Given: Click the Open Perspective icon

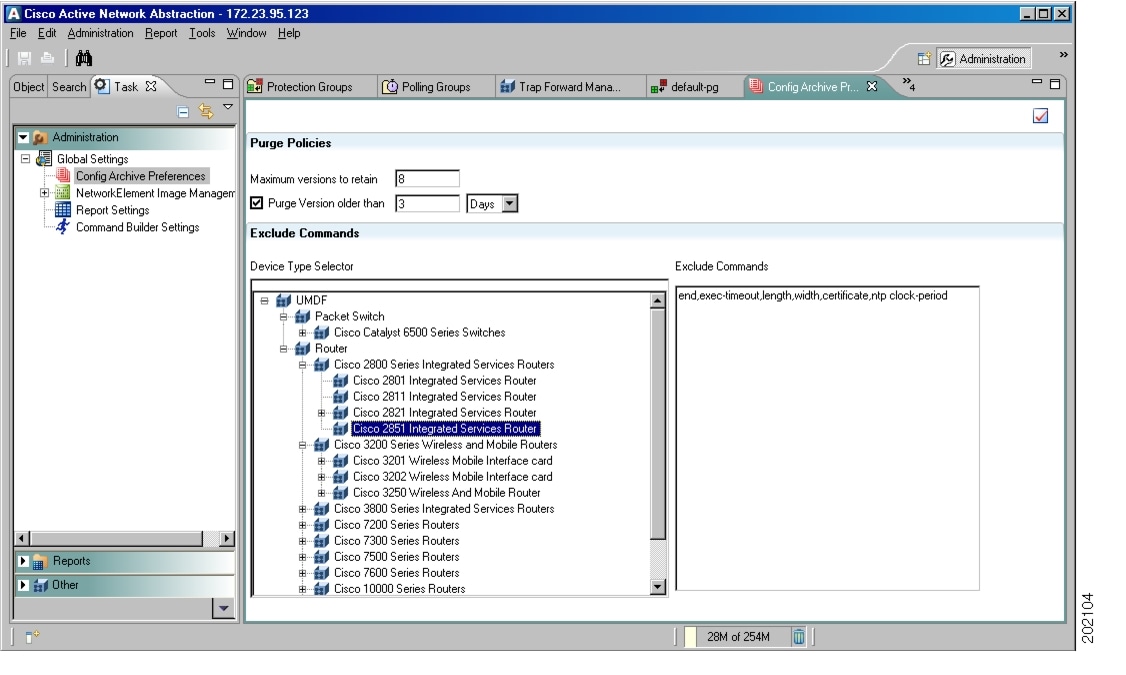Looking at the screenshot, I should (x=923, y=59).
